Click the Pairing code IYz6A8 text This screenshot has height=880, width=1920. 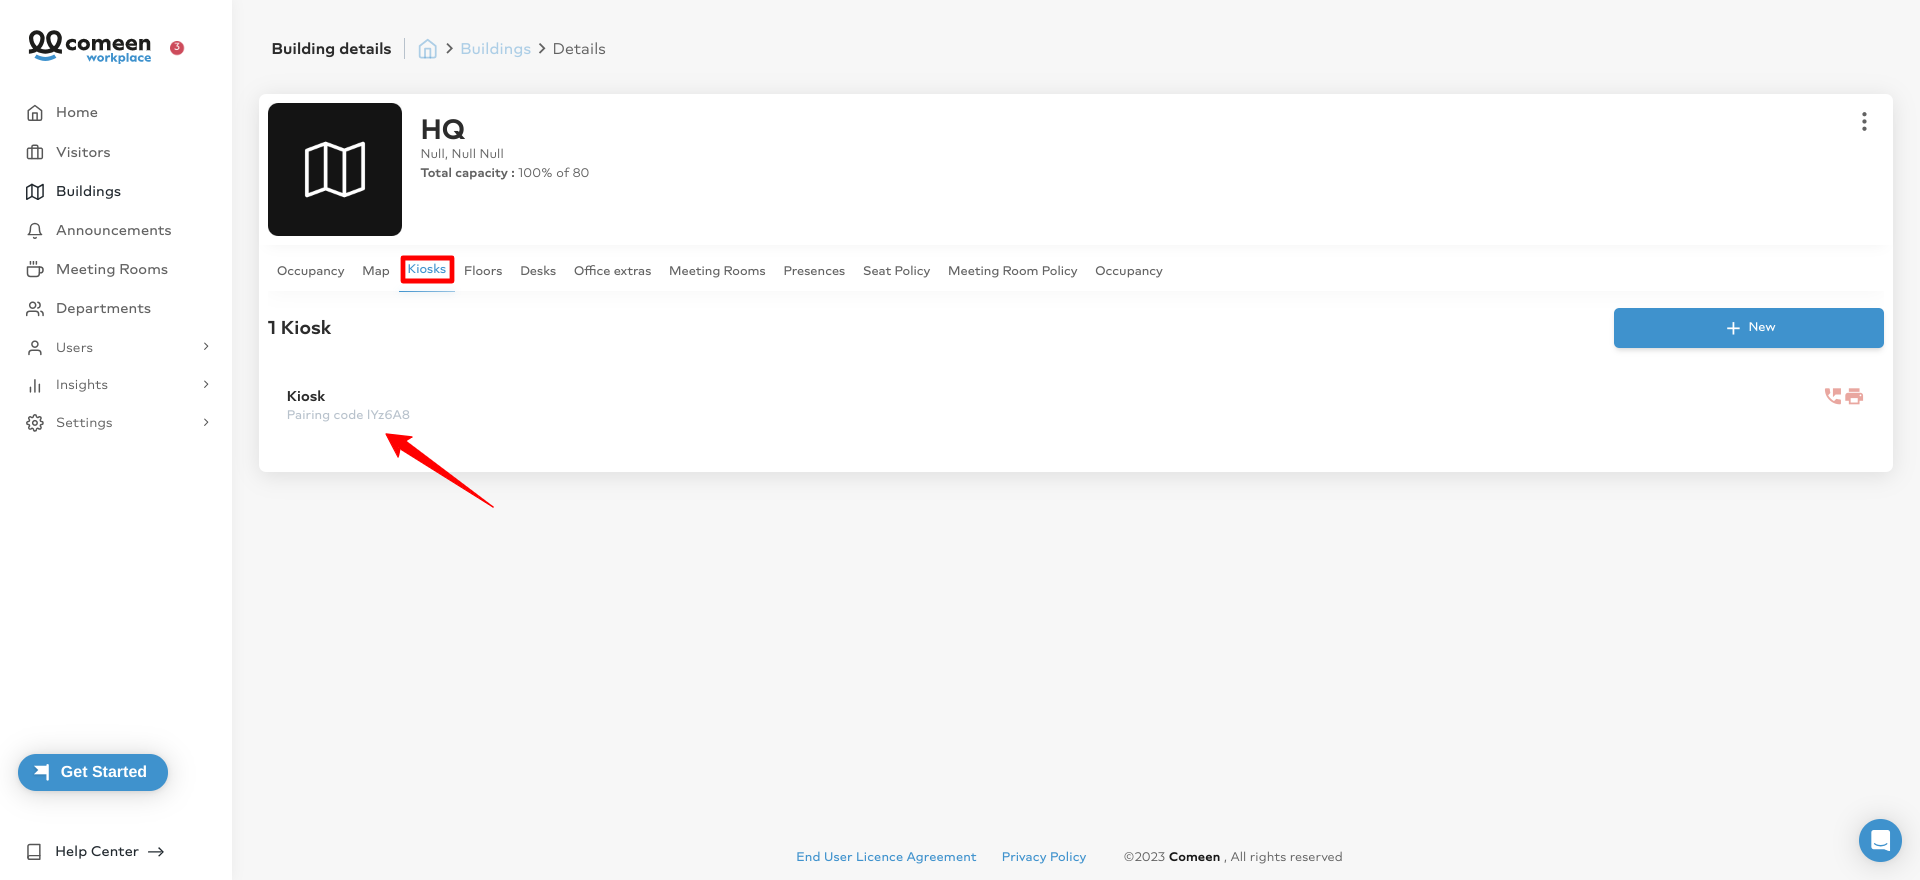(348, 415)
